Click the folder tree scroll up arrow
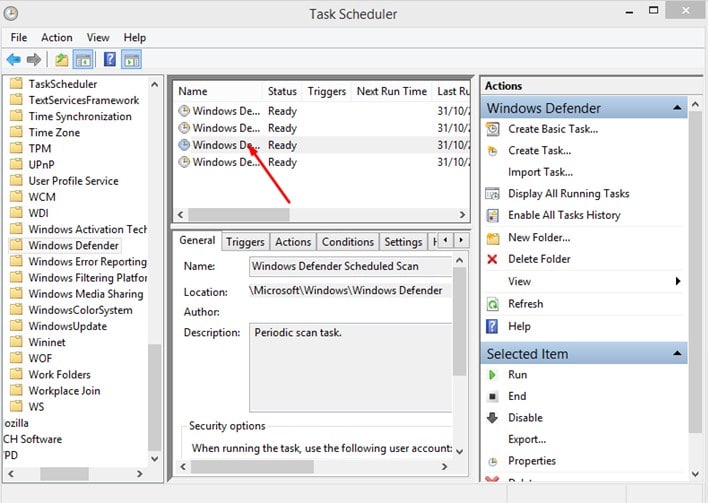The width and height of the screenshot is (708, 503). [x=154, y=84]
